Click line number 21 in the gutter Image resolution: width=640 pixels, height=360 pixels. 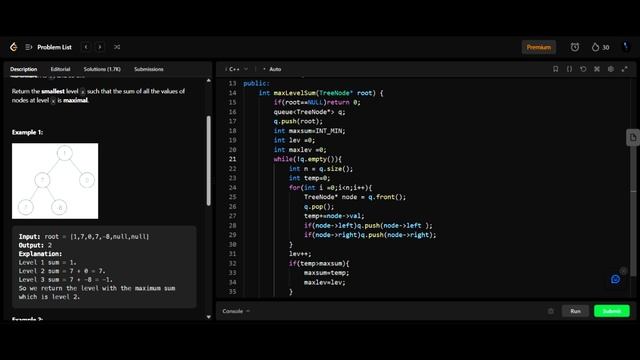click(x=232, y=159)
